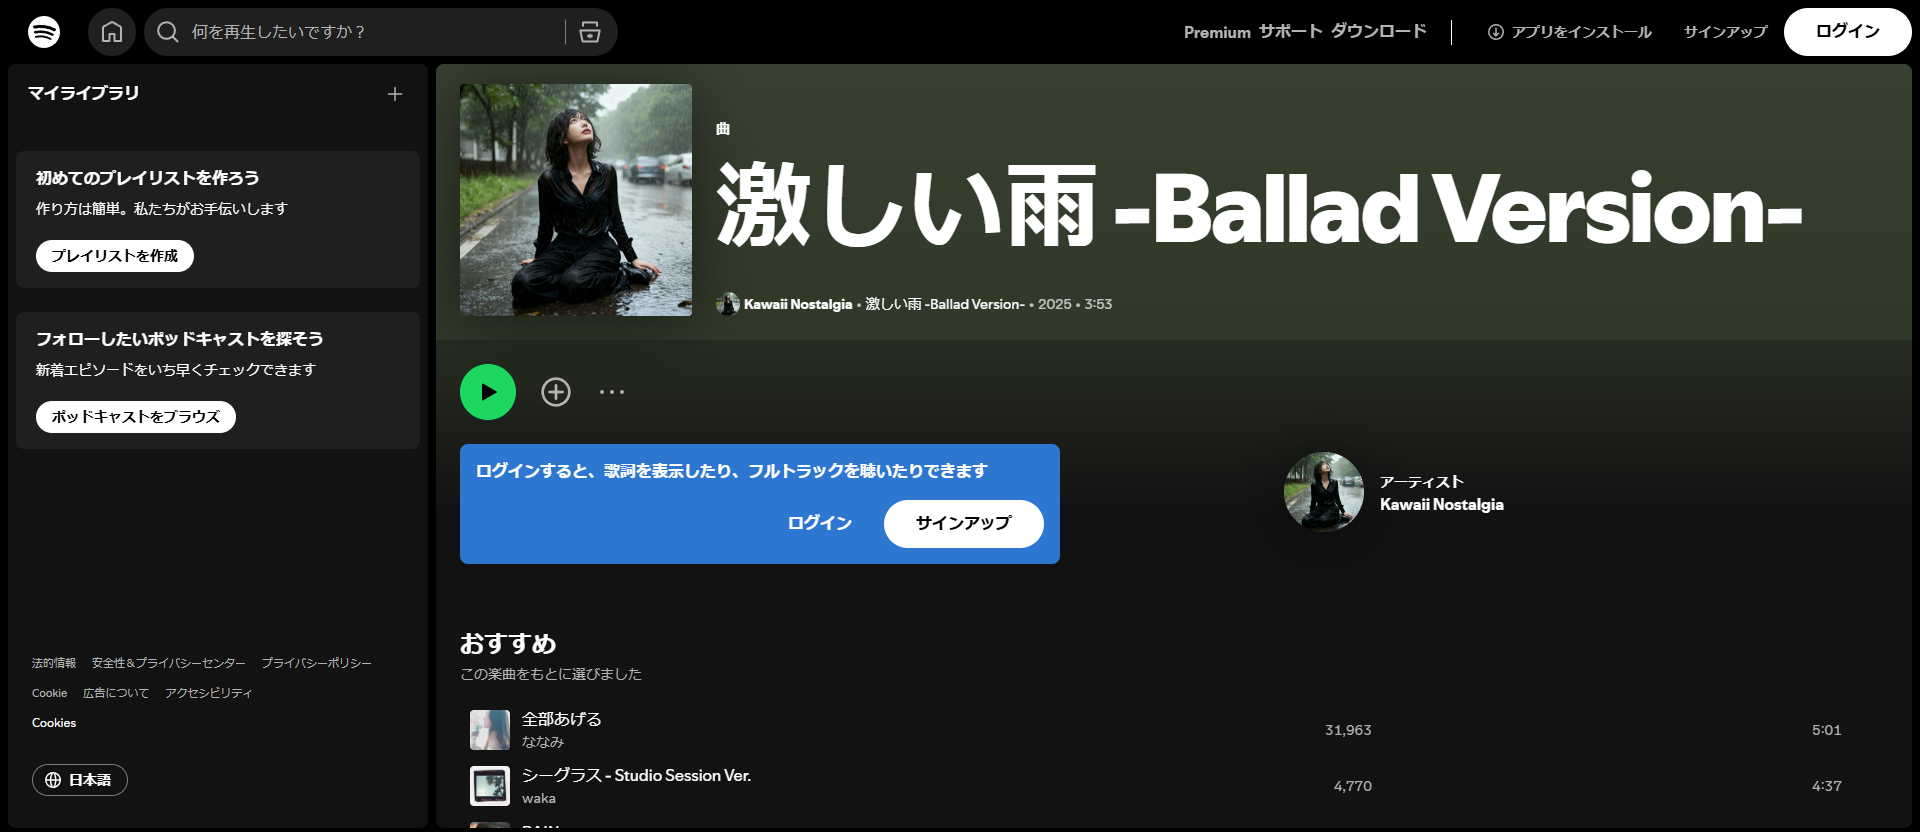Click the white ログイン button at top right
The height and width of the screenshot is (832, 1920).
point(1847,32)
